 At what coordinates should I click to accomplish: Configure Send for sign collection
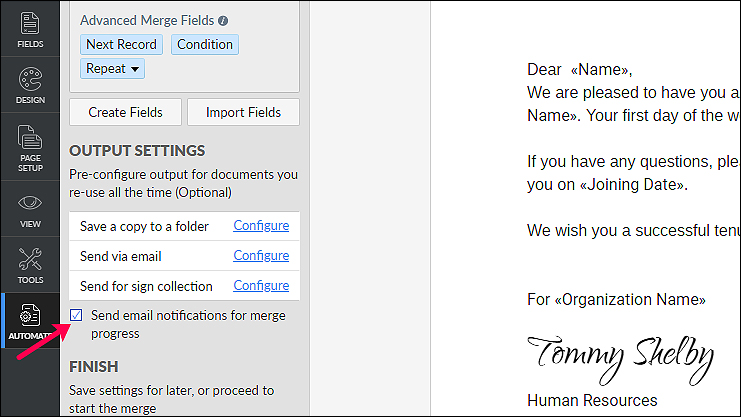261,286
